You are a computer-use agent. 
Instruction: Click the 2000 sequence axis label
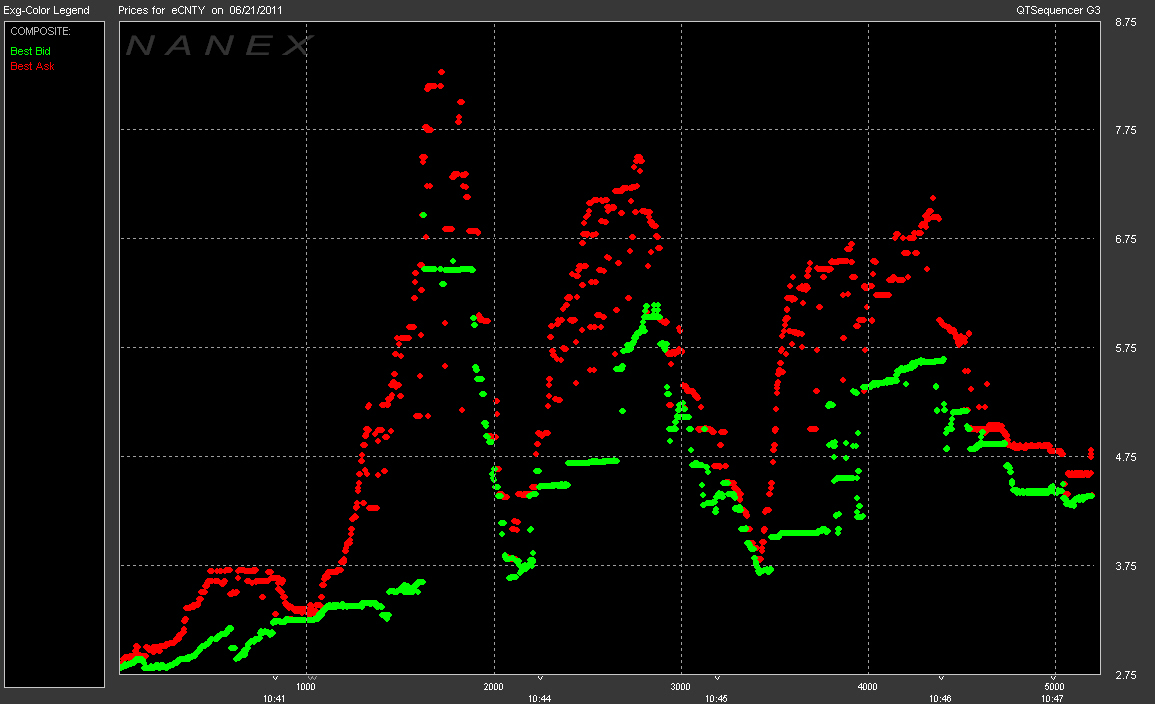(x=493, y=687)
